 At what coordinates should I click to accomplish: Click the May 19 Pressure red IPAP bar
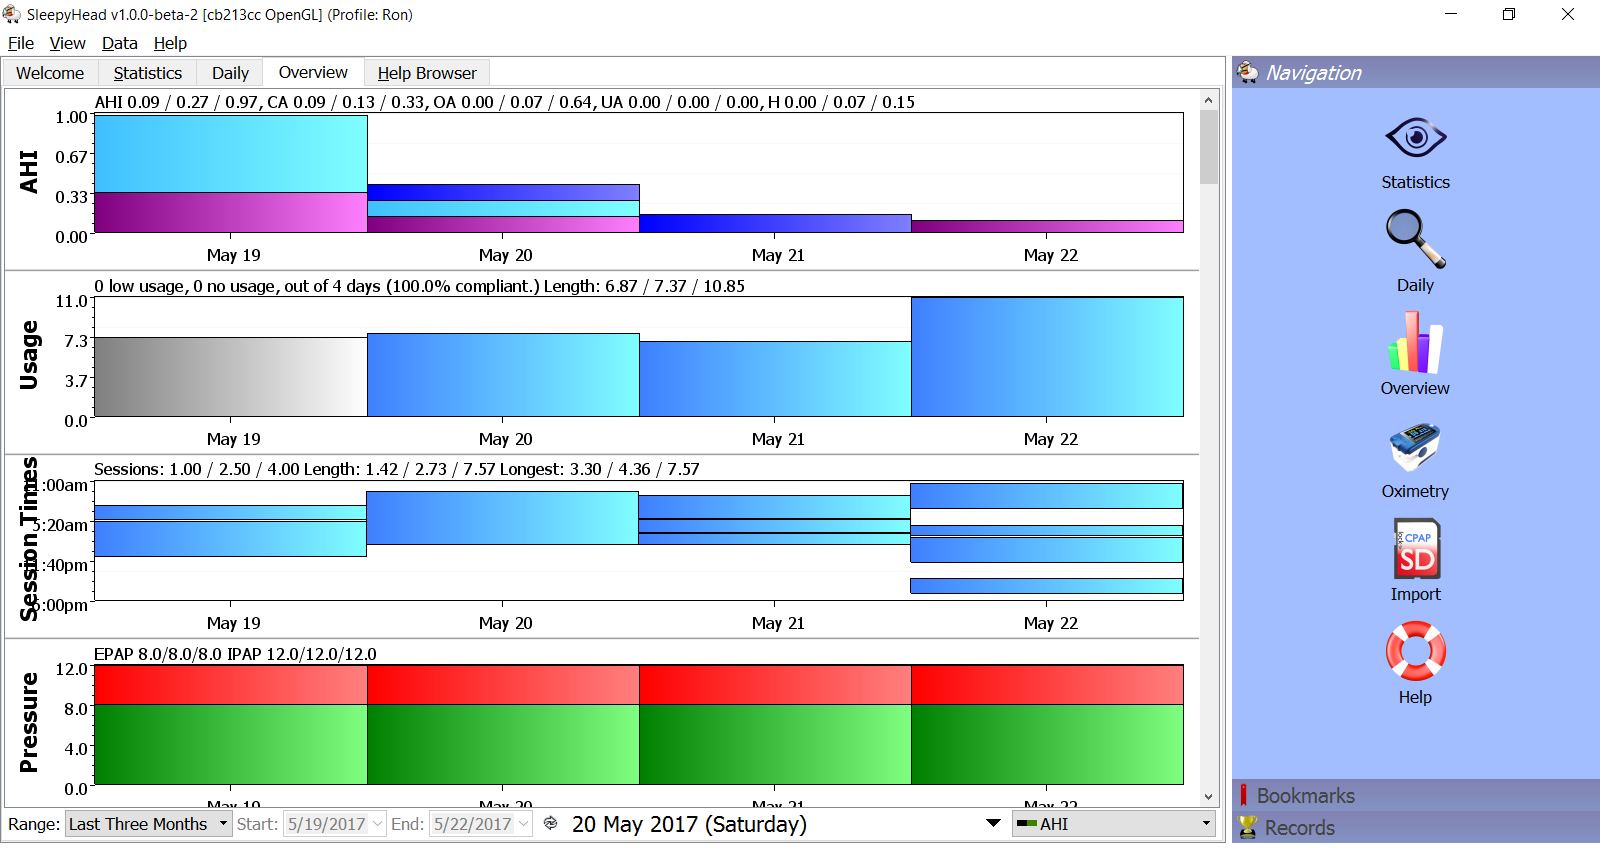231,685
